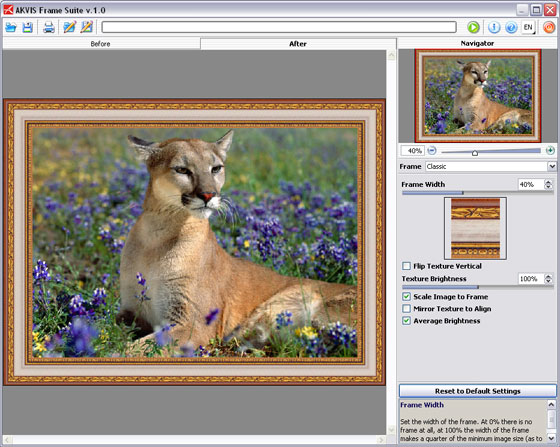This screenshot has width=560, height=447.
Task: Click the Navigator zoom slider handle
Action: pyautogui.click(x=475, y=153)
